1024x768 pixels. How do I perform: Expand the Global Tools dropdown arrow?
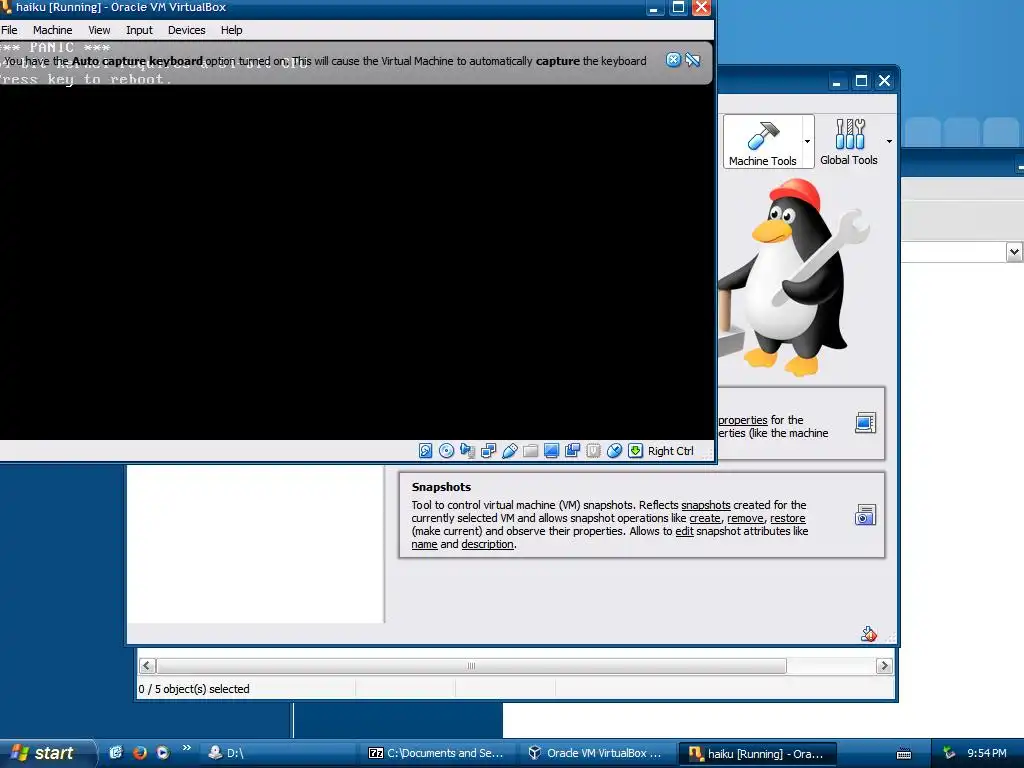889,142
